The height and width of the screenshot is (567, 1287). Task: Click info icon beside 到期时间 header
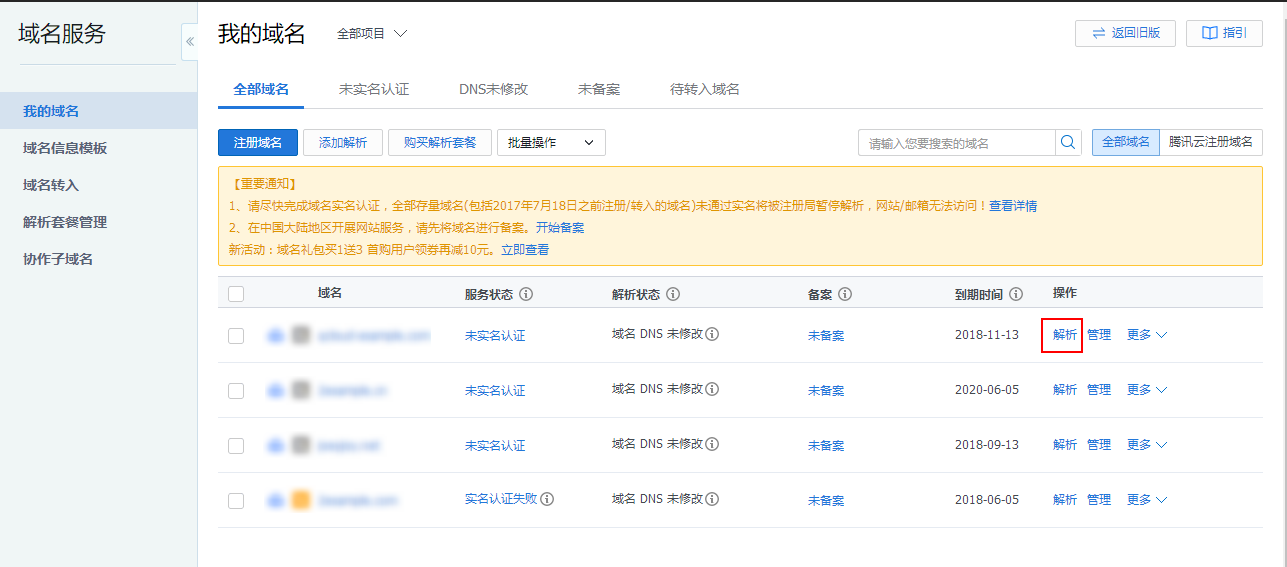click(x=1016, y=295)
